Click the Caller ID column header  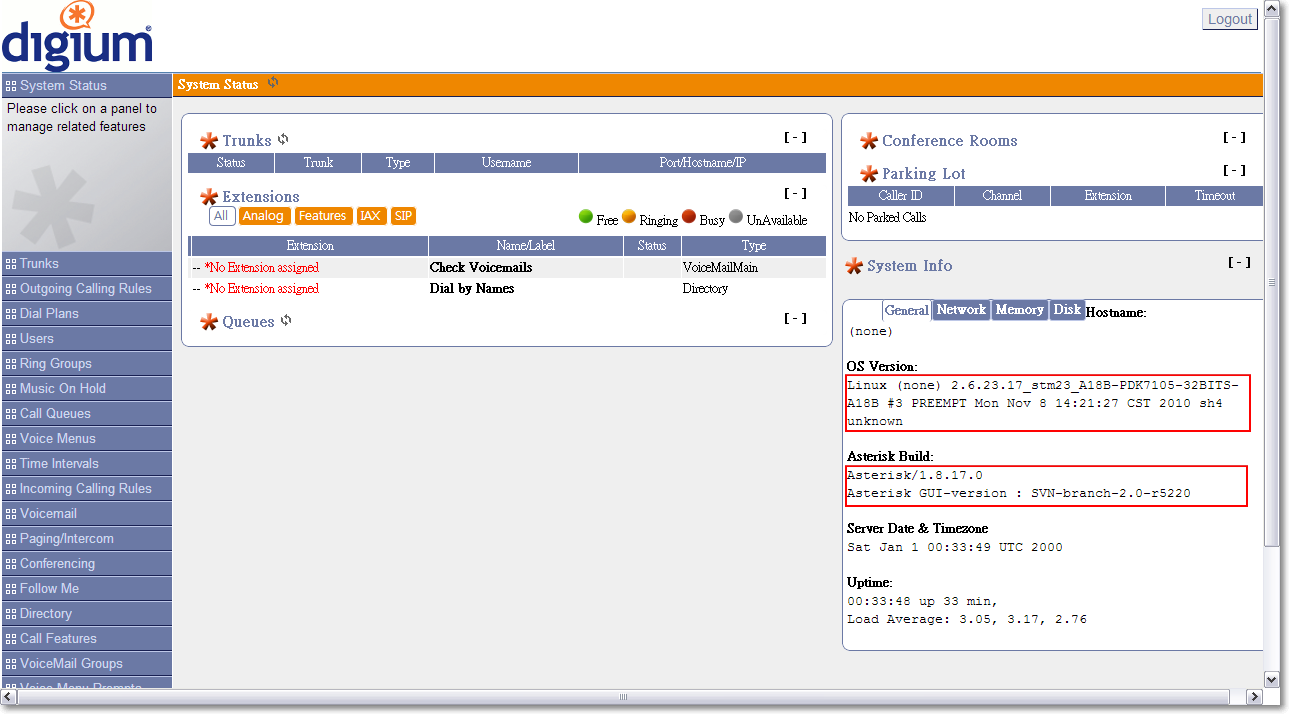pos(900,196)
